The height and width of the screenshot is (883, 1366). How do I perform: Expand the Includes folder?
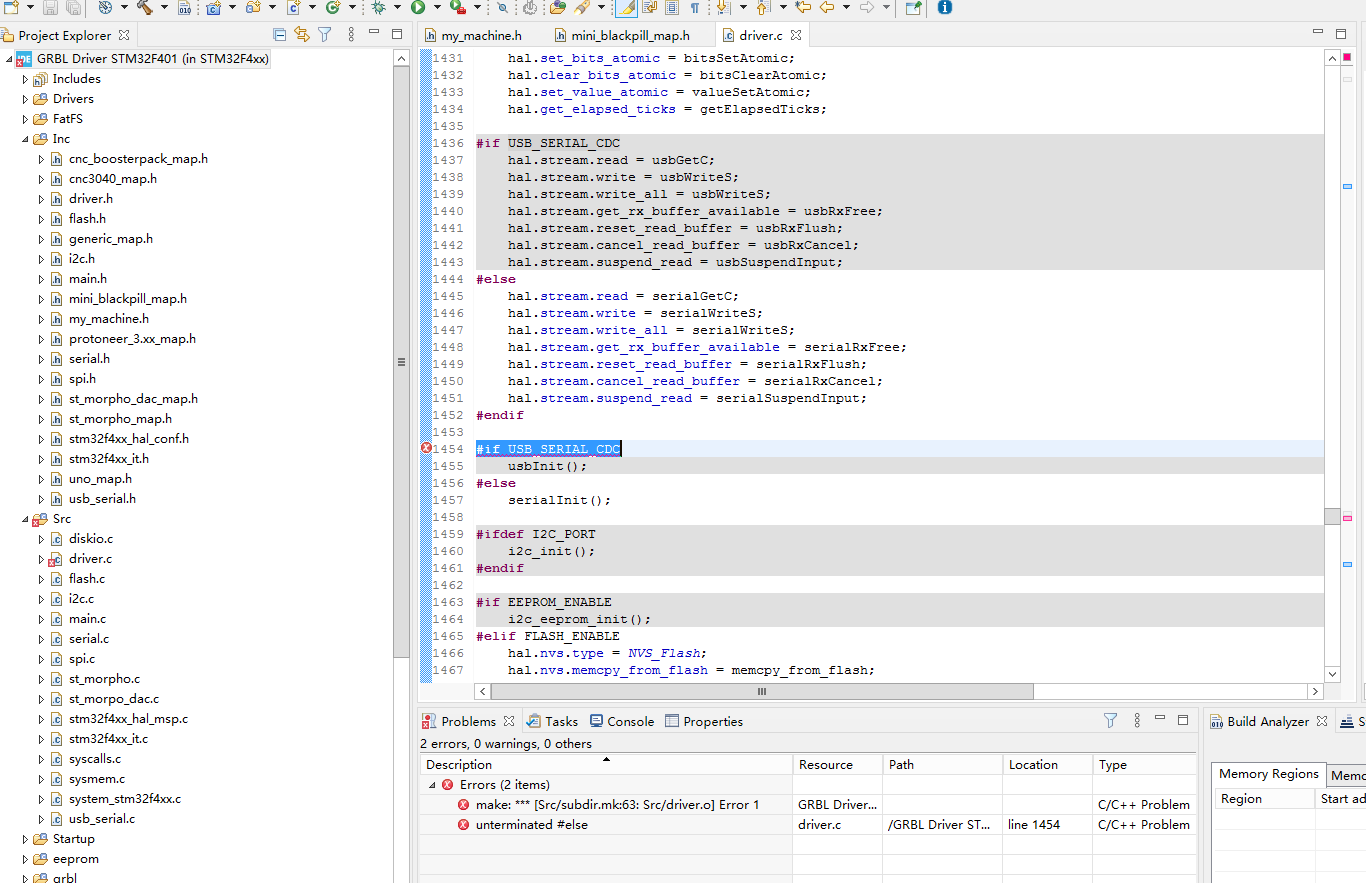(x=25, y=79)
